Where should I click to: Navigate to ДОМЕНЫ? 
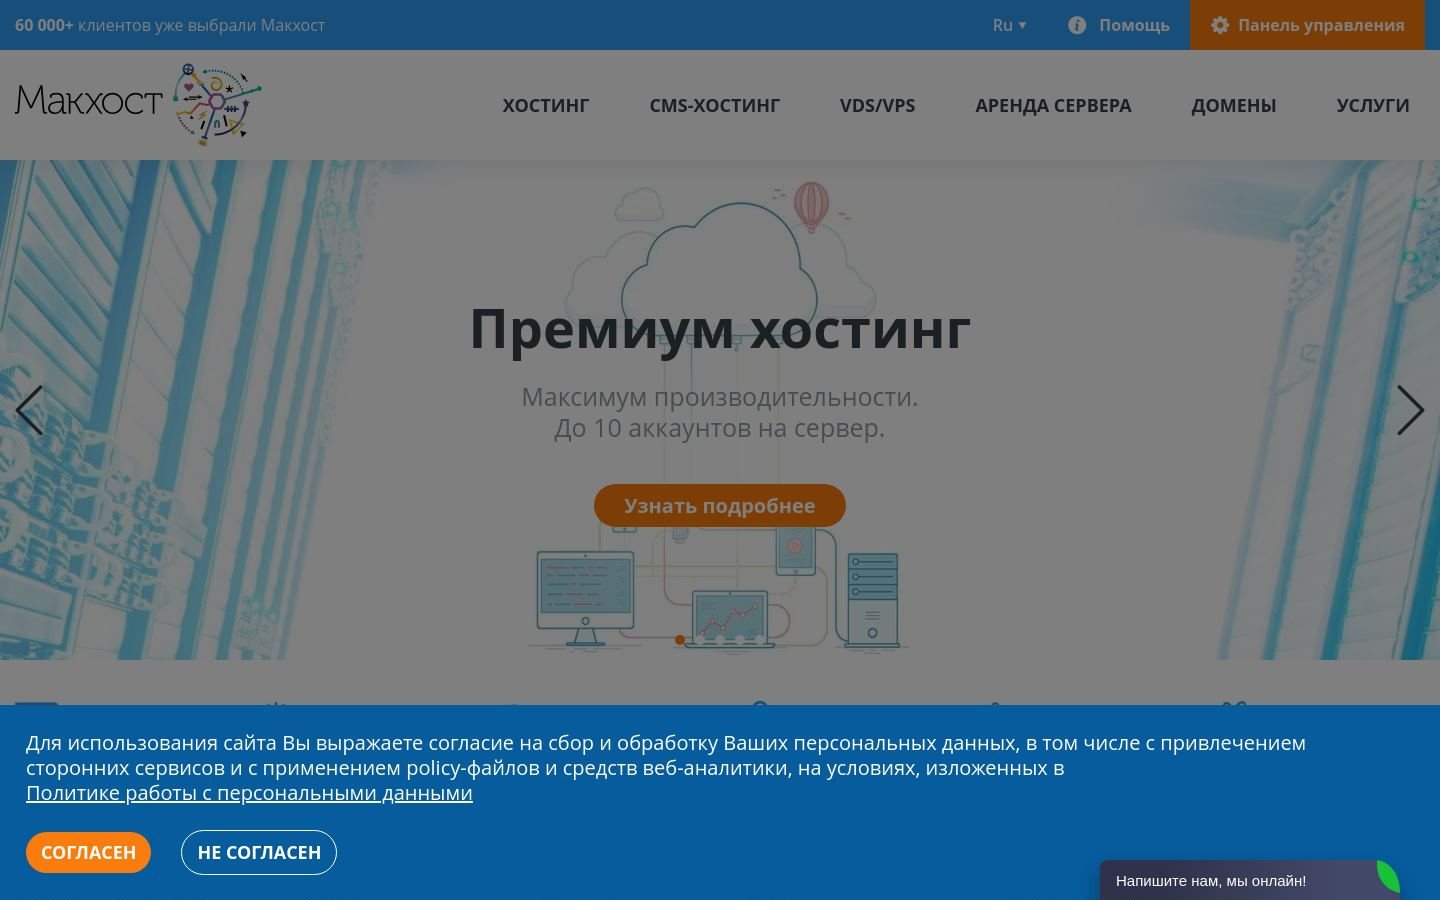pyautogui.click(x=1234, y=105)
